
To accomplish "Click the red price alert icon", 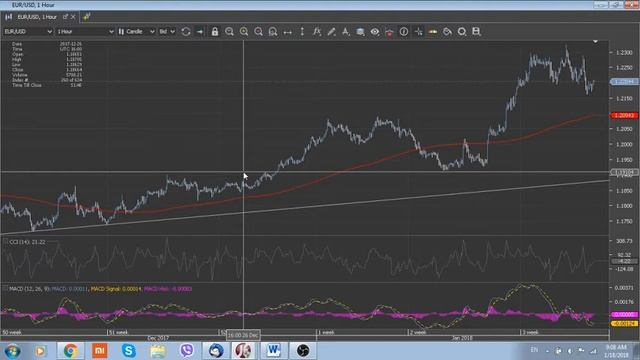I will 389,32.
